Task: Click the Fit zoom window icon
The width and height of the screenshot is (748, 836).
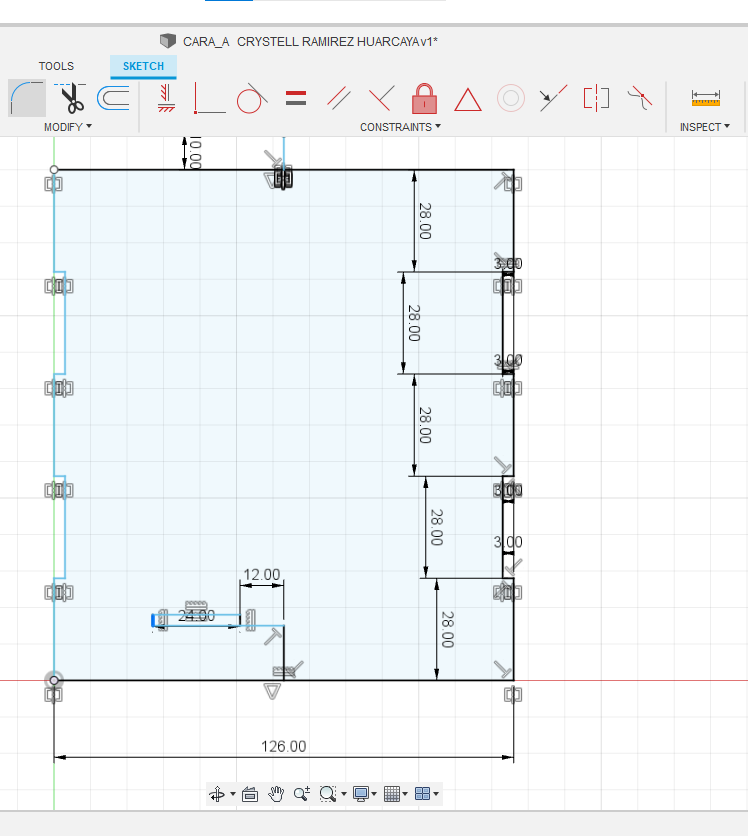Action: click(327, 794)
